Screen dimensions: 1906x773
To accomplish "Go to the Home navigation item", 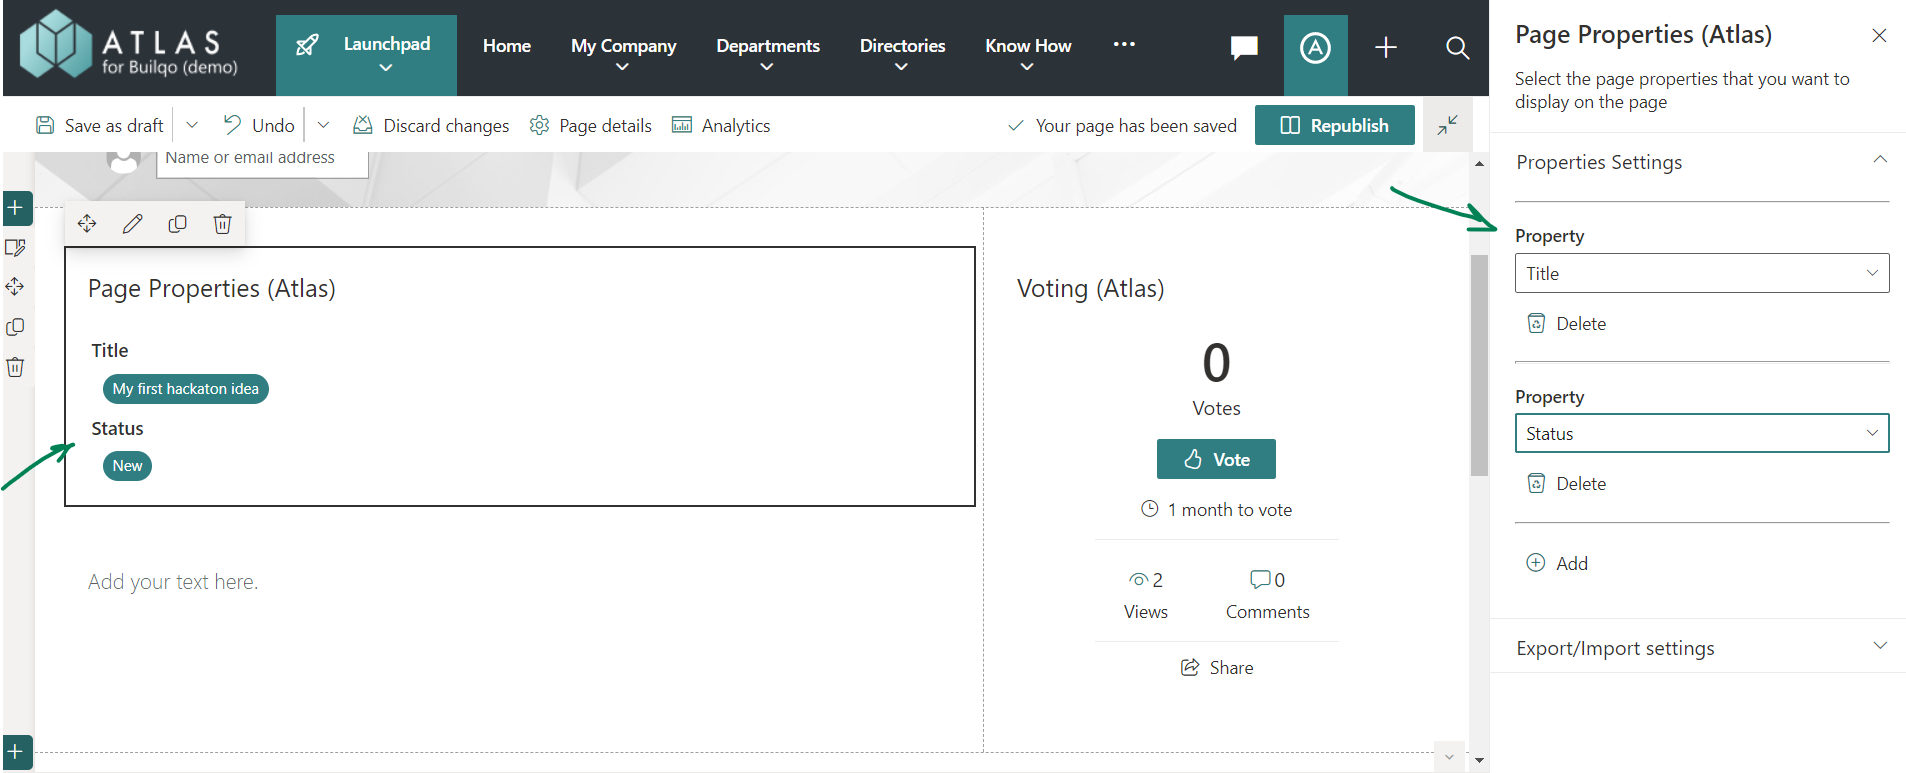I will pyautogui.click(x=507, y=46).
